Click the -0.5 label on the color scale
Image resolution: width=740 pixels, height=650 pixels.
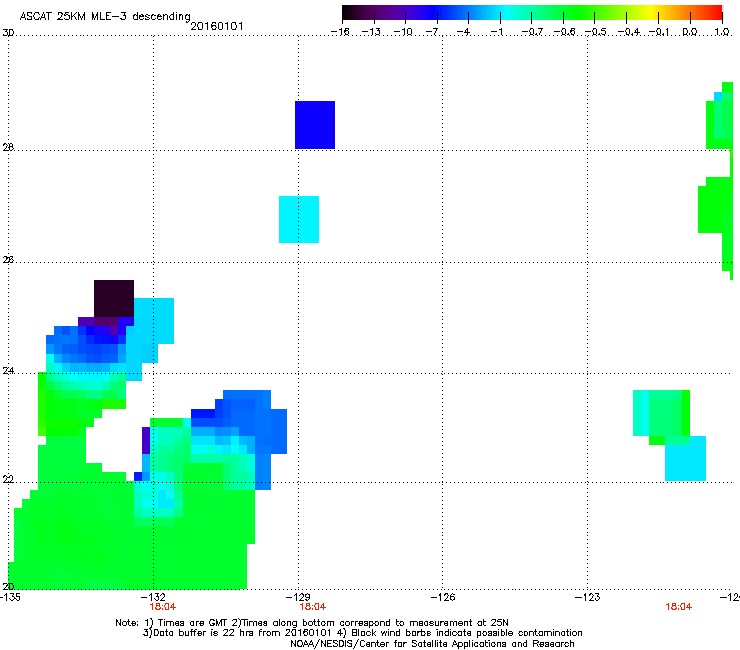pos(596,32)
